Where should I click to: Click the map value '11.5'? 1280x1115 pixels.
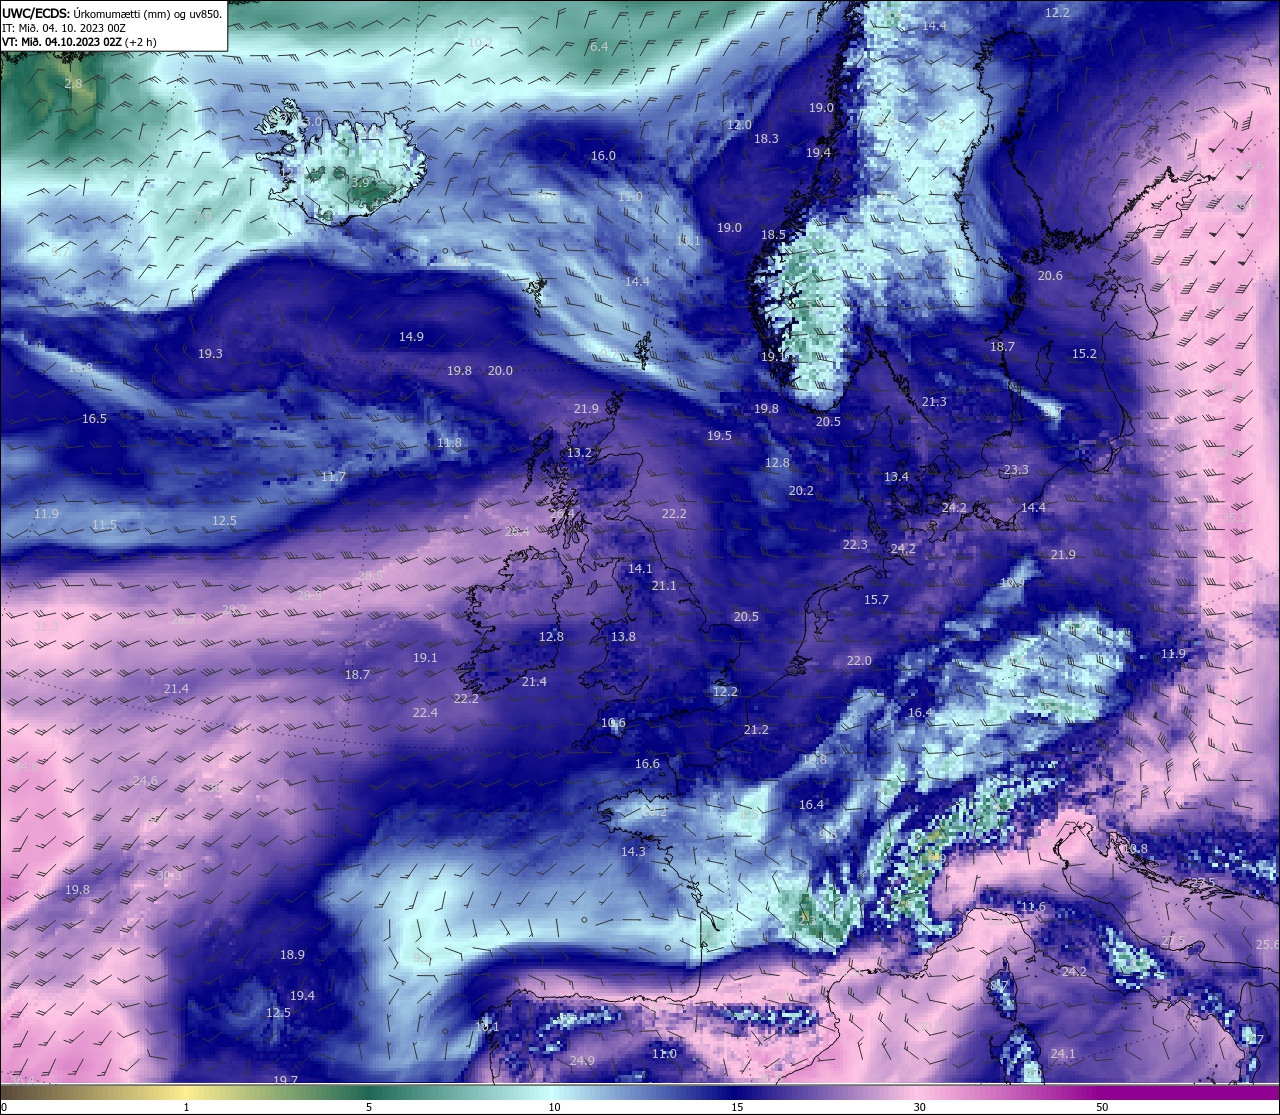(104, 525)
